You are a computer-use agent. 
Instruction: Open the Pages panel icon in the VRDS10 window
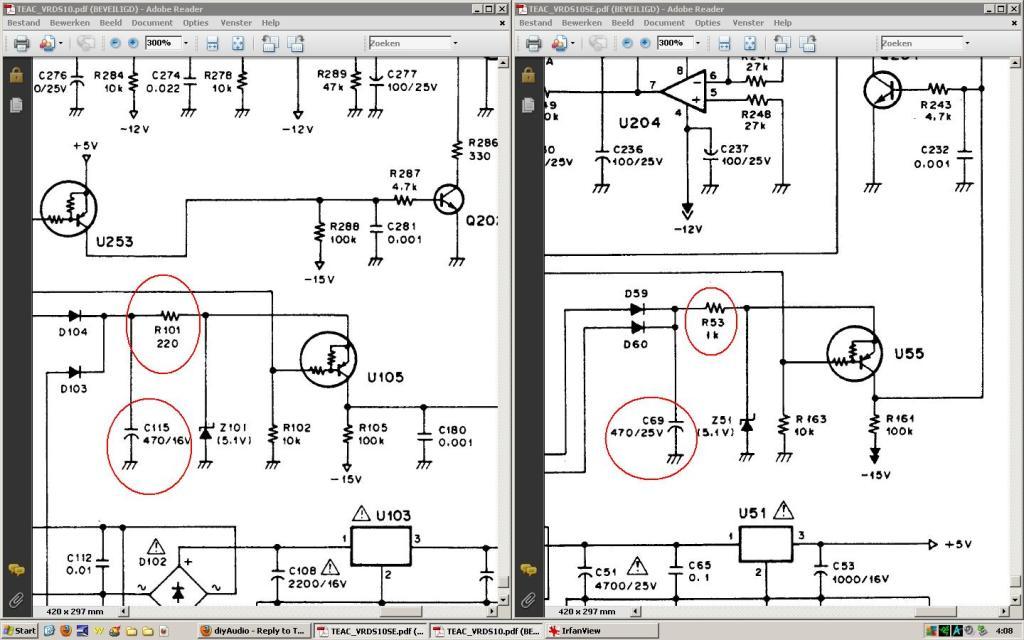click(16, 104)
